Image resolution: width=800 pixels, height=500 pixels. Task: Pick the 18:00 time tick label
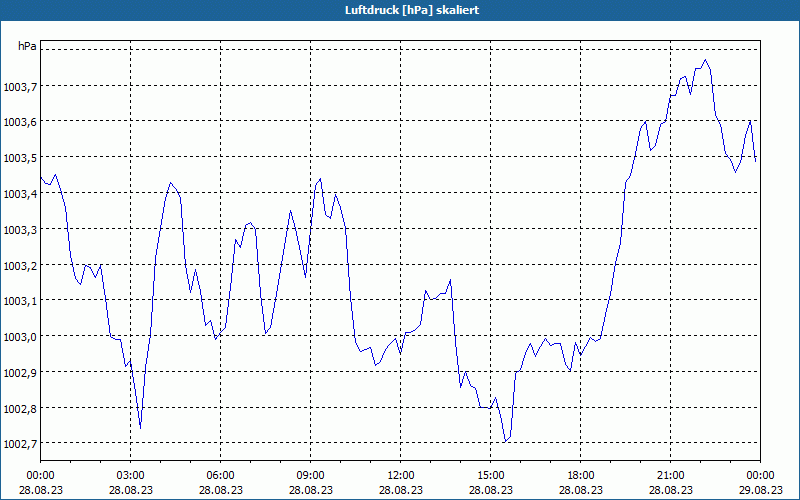581,476
